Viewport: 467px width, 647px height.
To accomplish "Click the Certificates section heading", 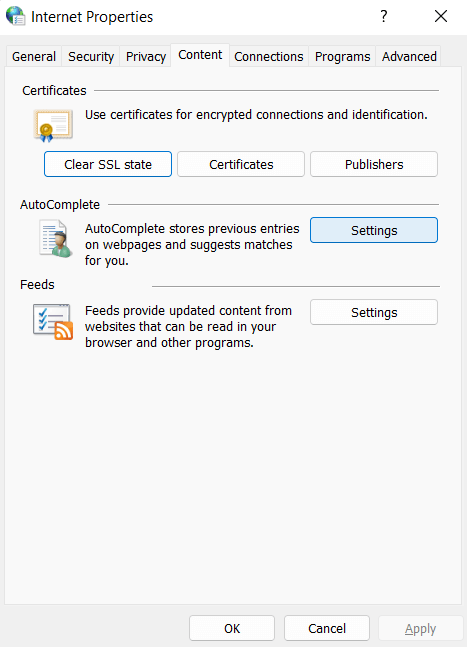I will click(54, 90).
